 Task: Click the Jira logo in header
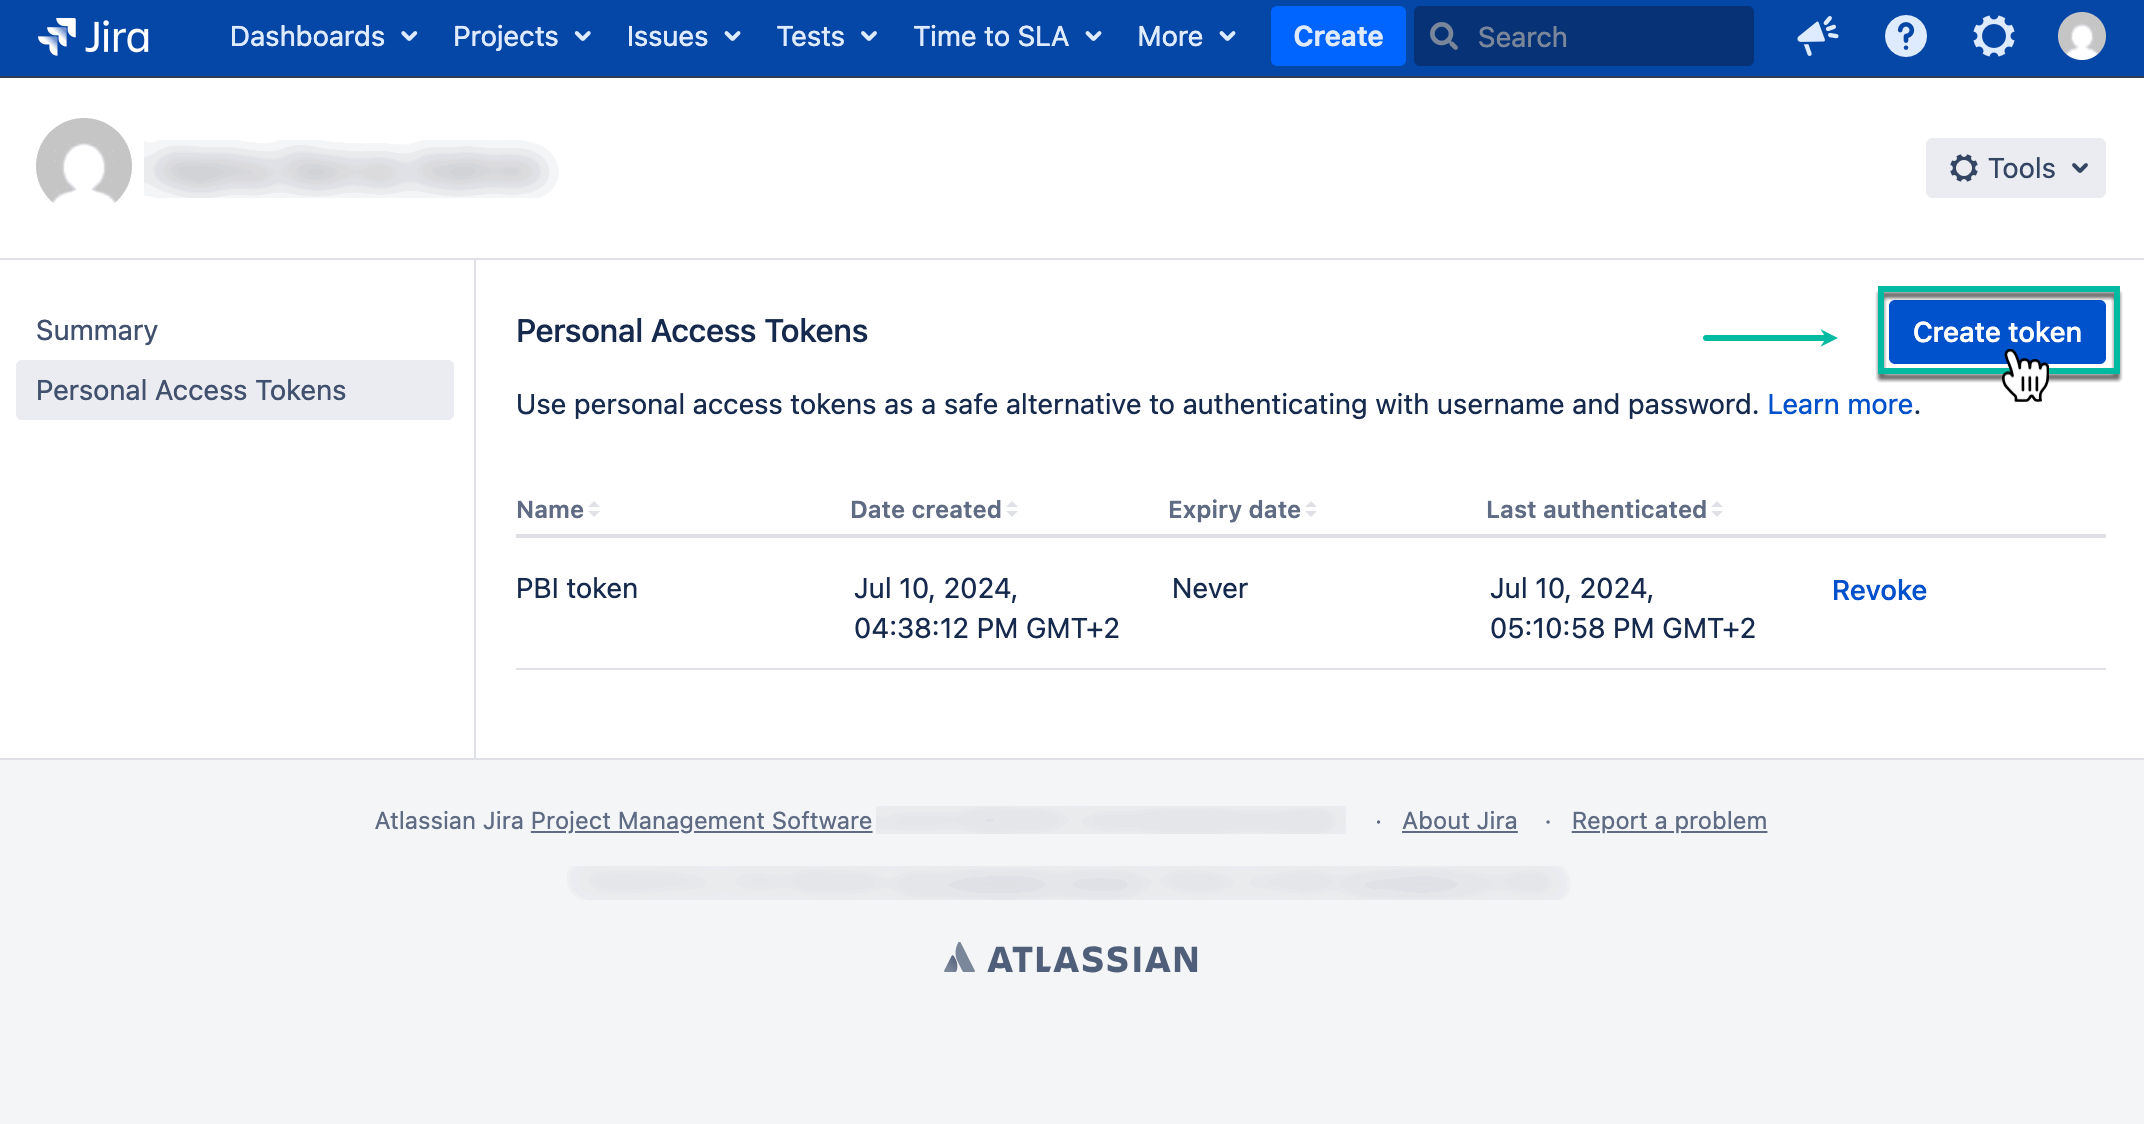pos(93,37)
